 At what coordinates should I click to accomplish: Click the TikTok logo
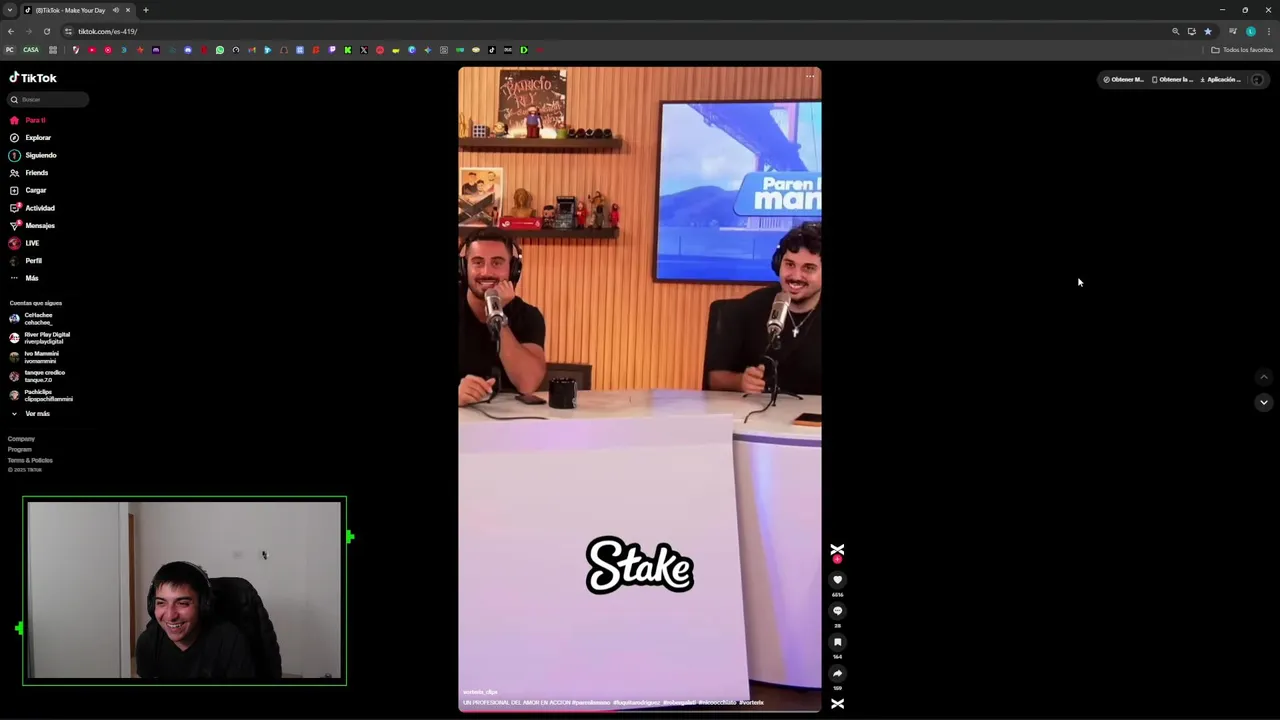(x=33, y=78)
